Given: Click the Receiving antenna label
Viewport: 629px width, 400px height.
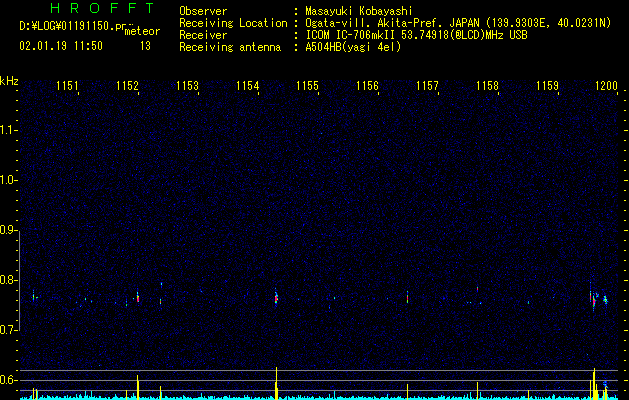Looking at the screenshot, I should click(x=230, y=47).
